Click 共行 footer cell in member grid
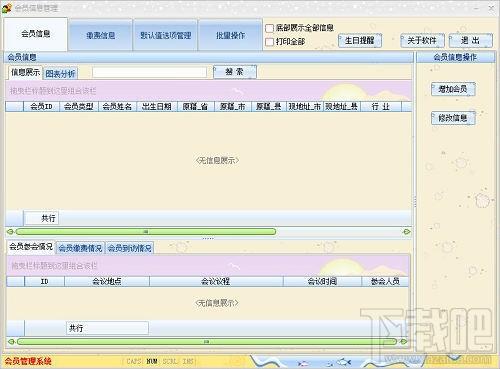 coord(41,218)
